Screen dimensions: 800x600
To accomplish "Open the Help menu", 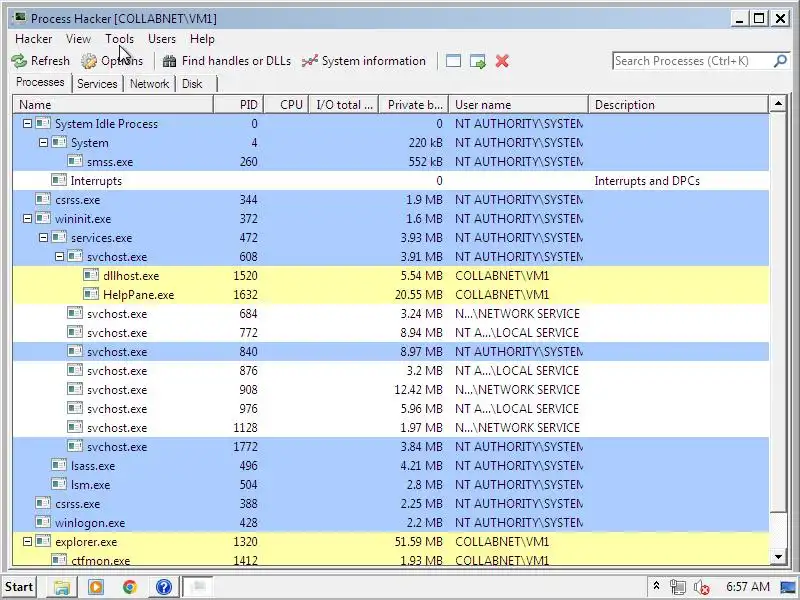I will [x=202, y=39].
